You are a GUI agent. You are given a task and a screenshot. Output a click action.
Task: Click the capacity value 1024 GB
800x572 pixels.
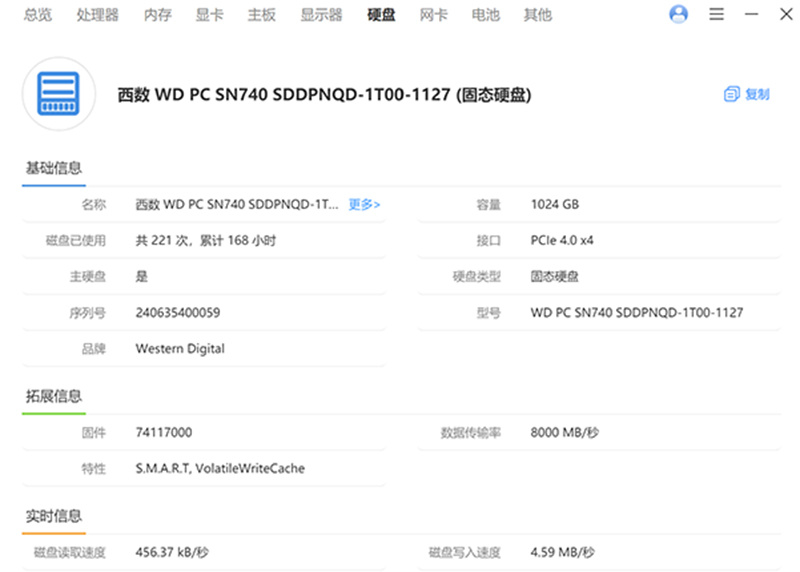555,205
